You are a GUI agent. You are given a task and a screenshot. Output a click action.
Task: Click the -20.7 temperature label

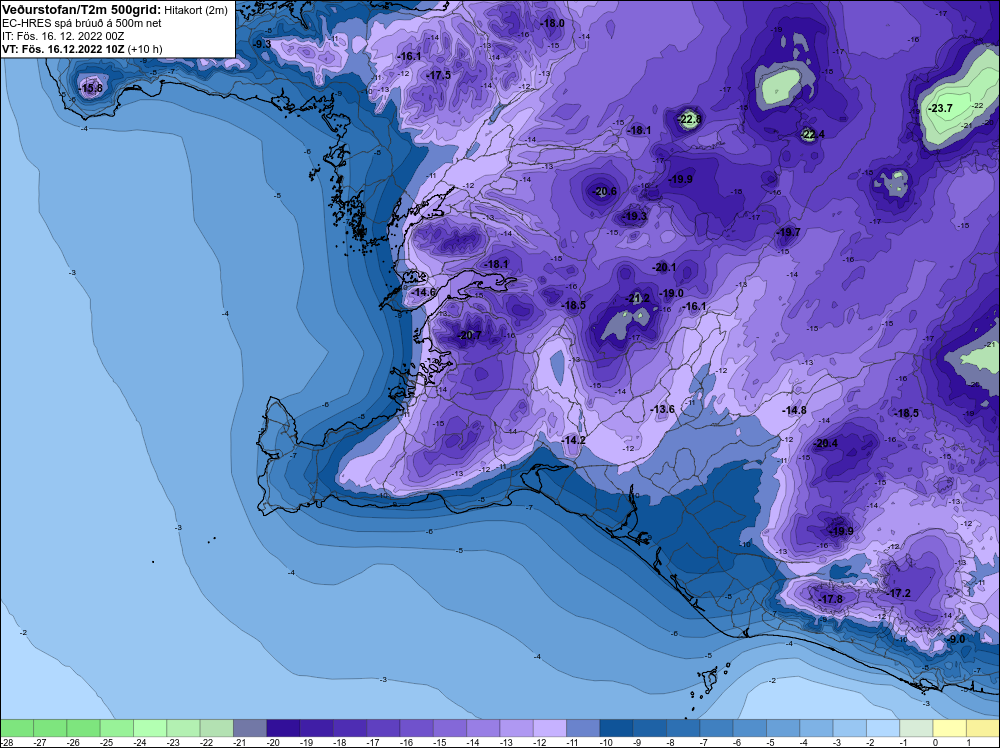pos(470,335)
